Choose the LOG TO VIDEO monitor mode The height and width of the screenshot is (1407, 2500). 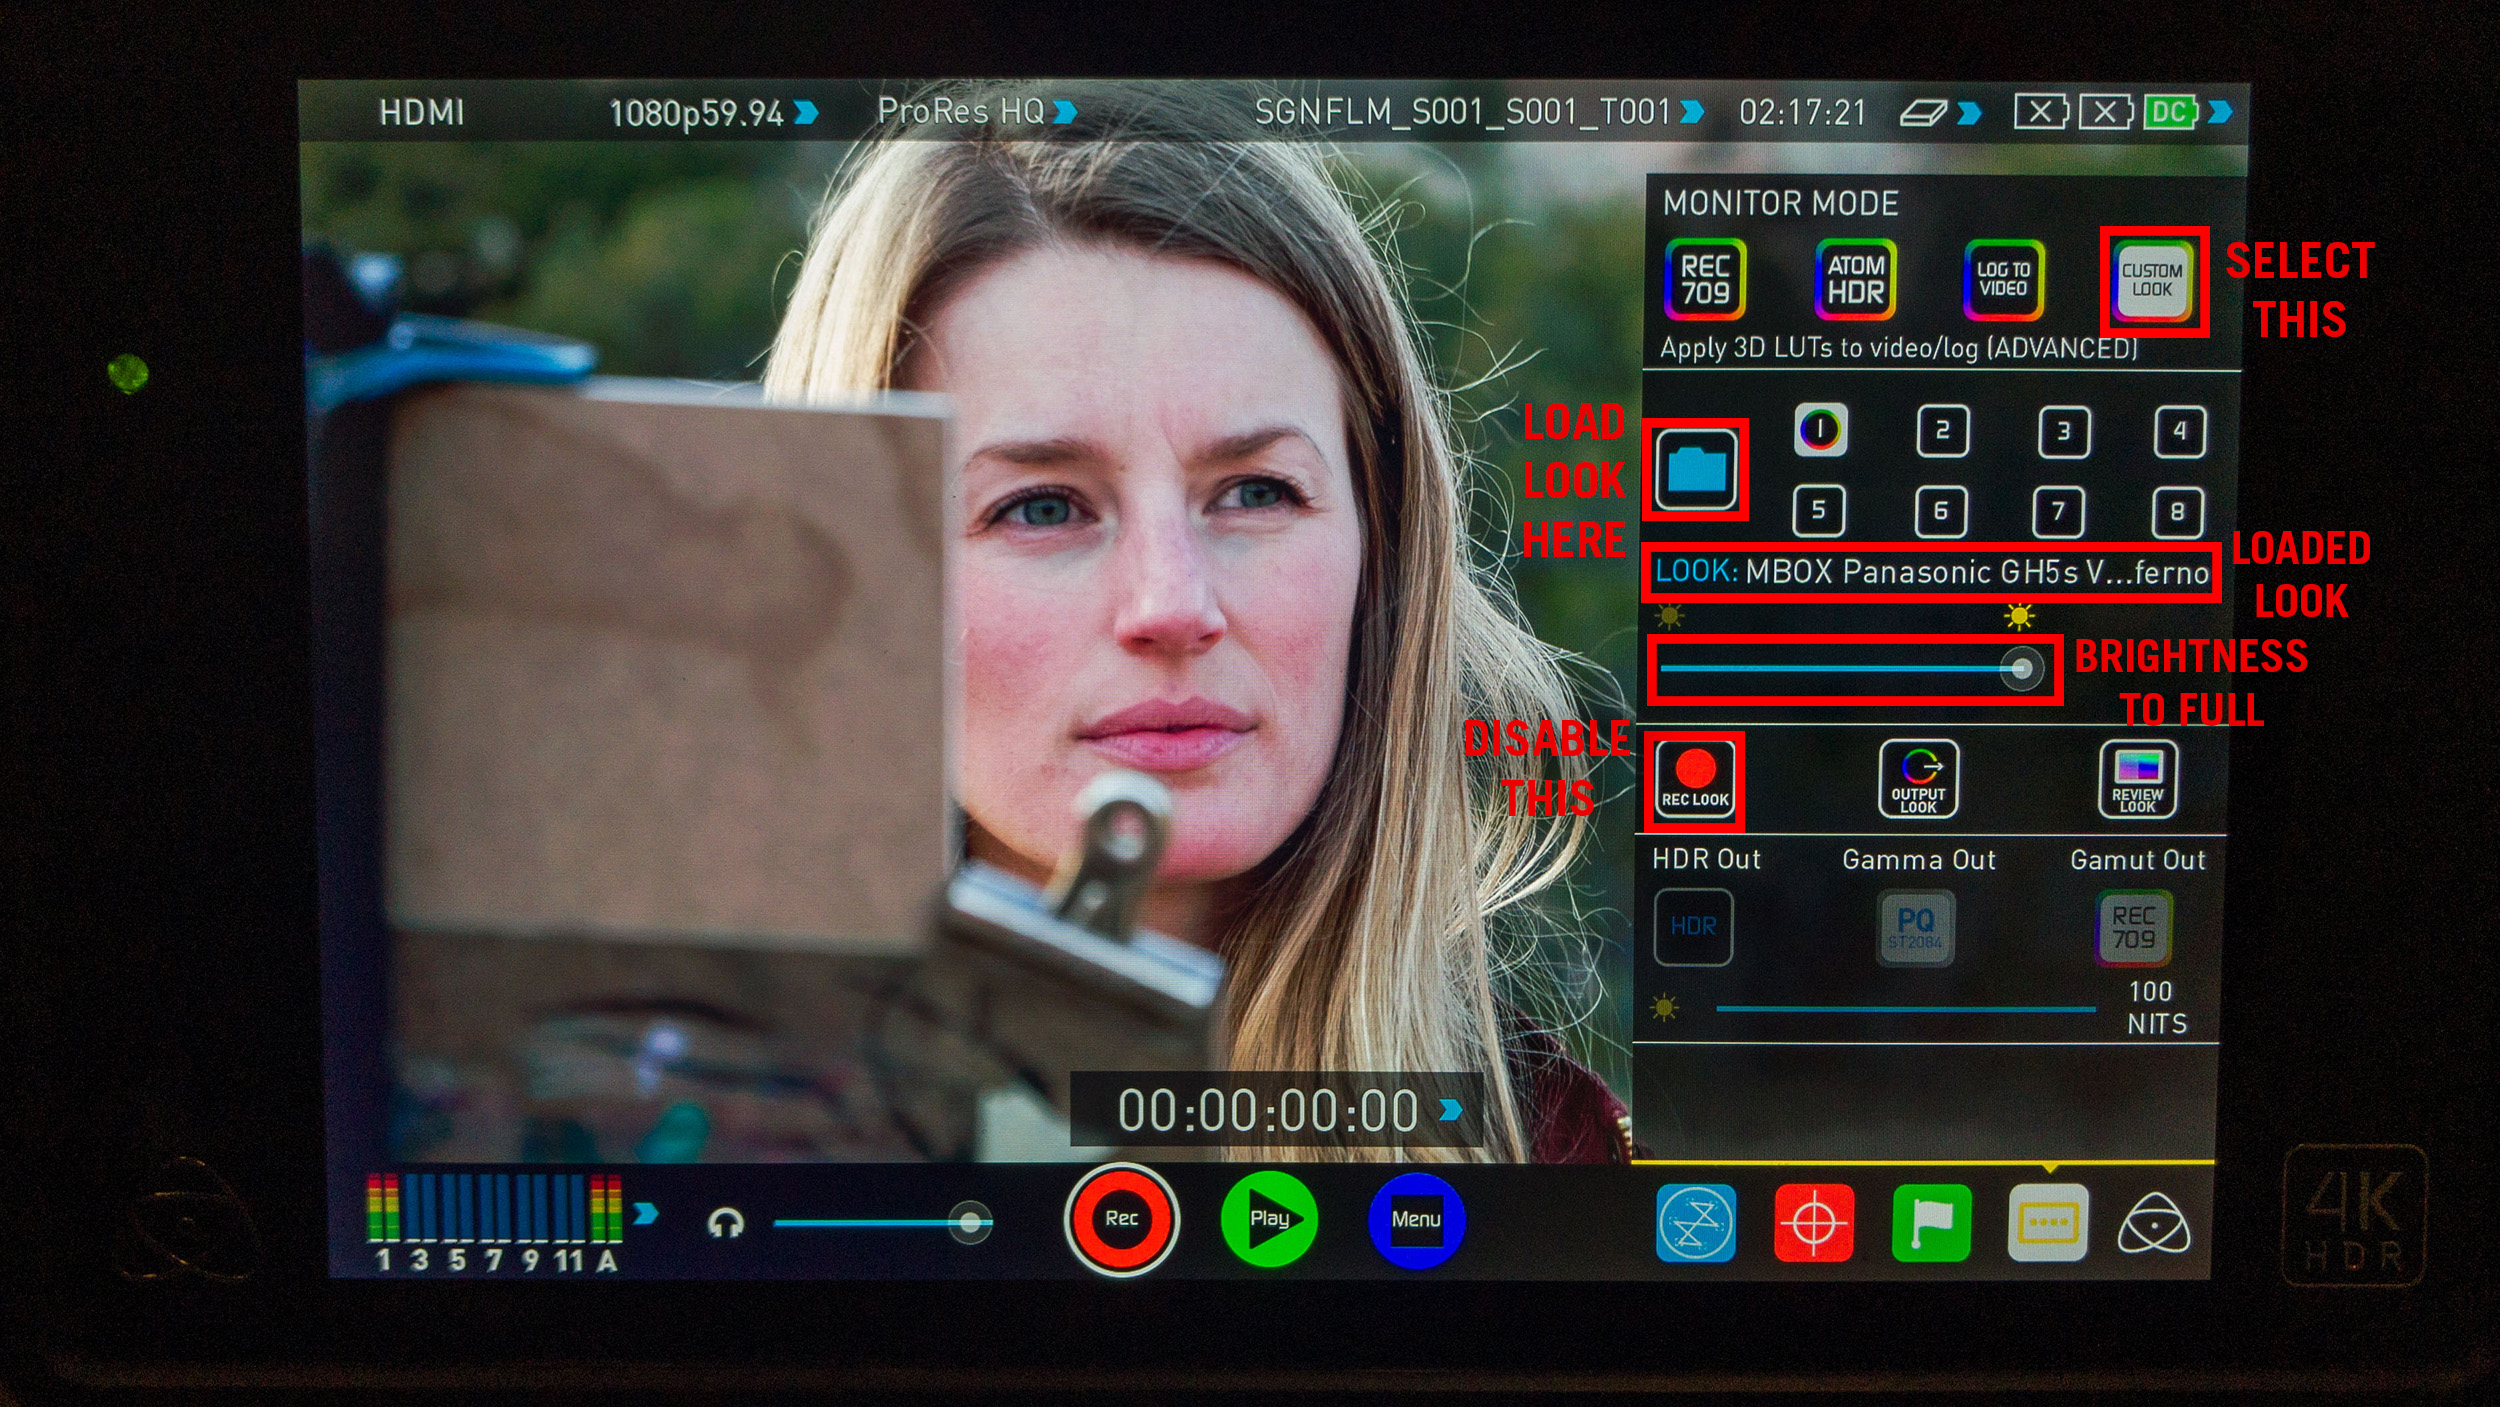click(x=2003, y=280)
